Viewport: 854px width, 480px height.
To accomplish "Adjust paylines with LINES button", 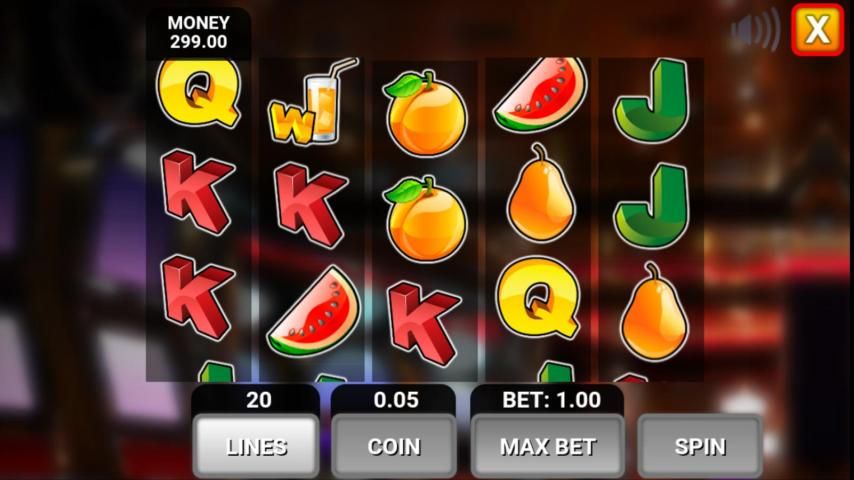I will [x=256, y=446].
